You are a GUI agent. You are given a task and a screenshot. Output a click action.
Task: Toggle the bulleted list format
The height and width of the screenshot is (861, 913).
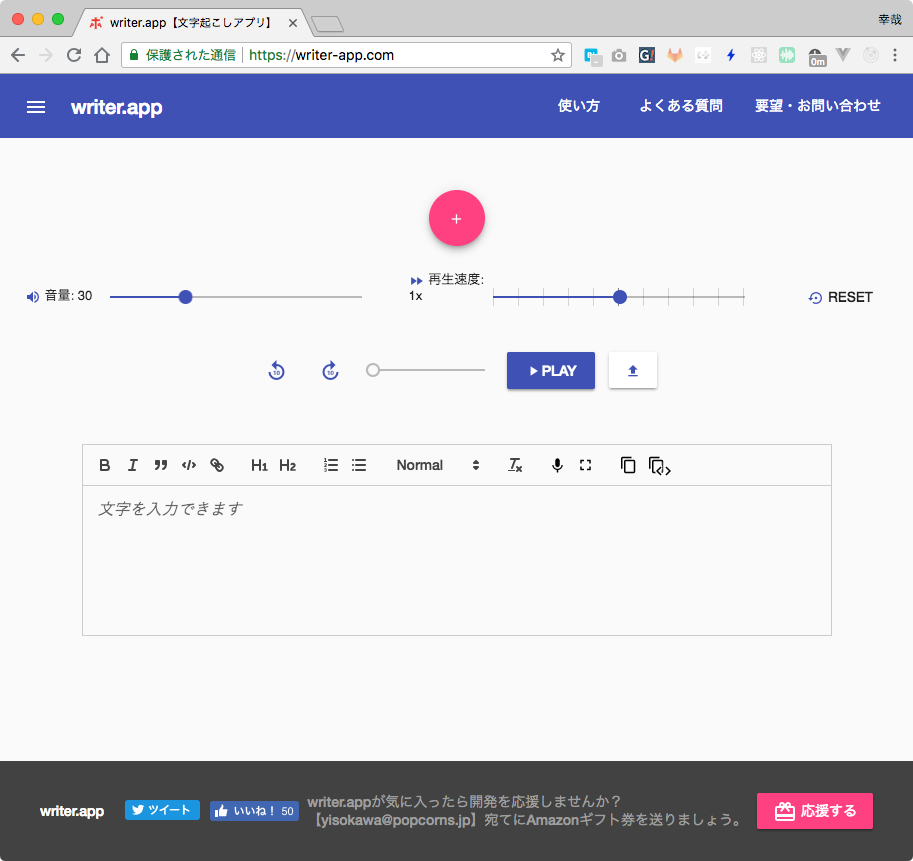[359, 465]
